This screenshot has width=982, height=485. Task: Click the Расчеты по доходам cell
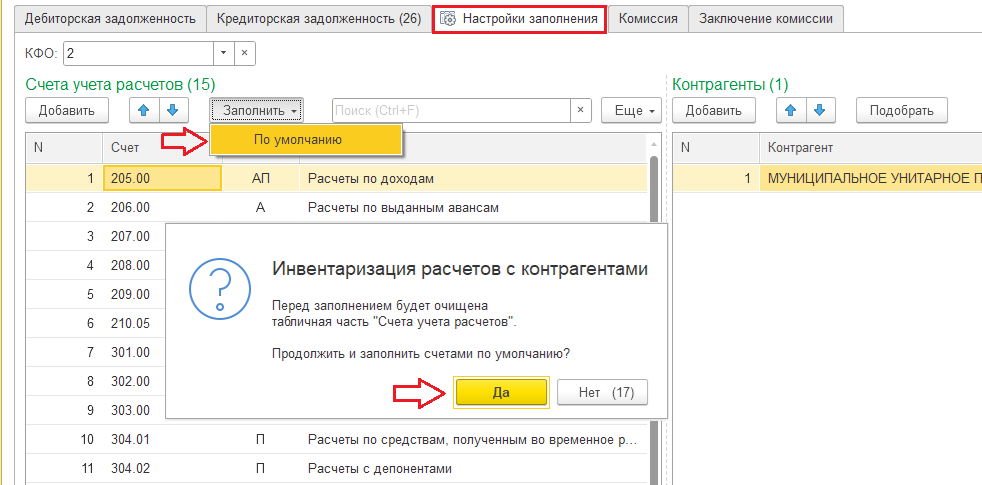coord(473,179)
